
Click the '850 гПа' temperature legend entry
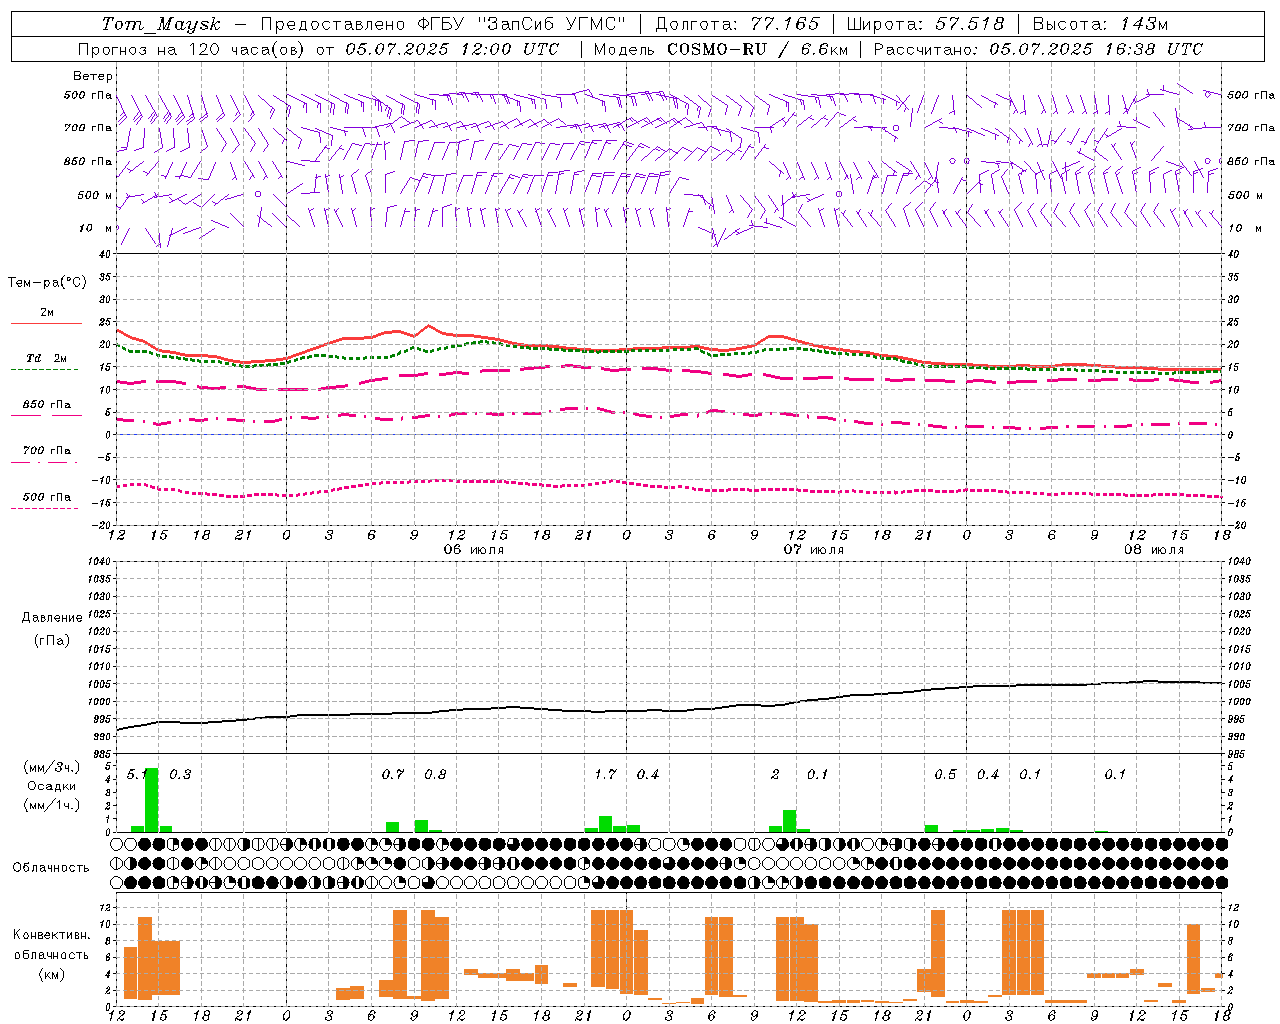(x=46, y=405)
